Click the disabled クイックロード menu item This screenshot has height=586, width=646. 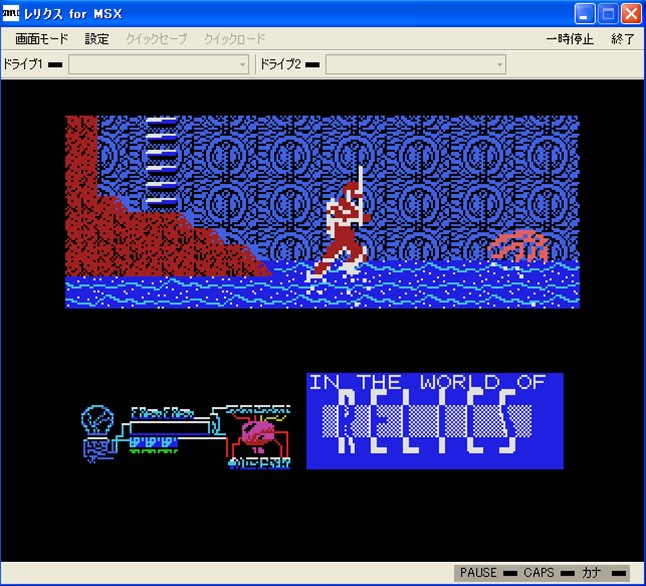point(234,39)
